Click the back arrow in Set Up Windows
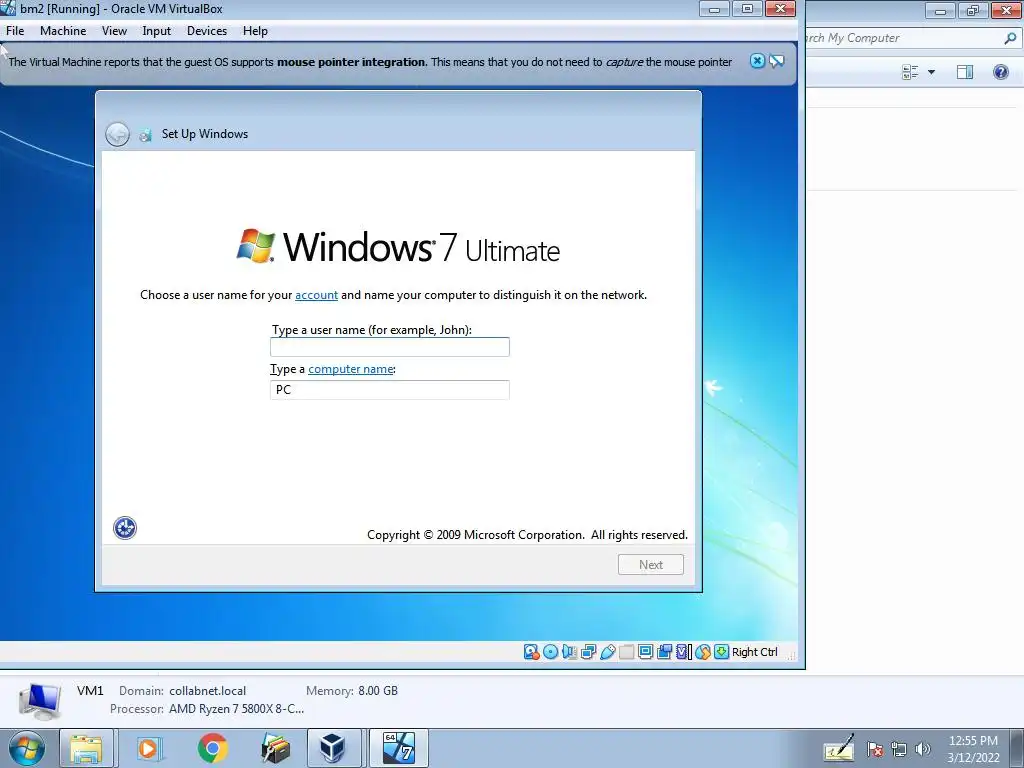The image size is (1024, 768). pos(118,135)
